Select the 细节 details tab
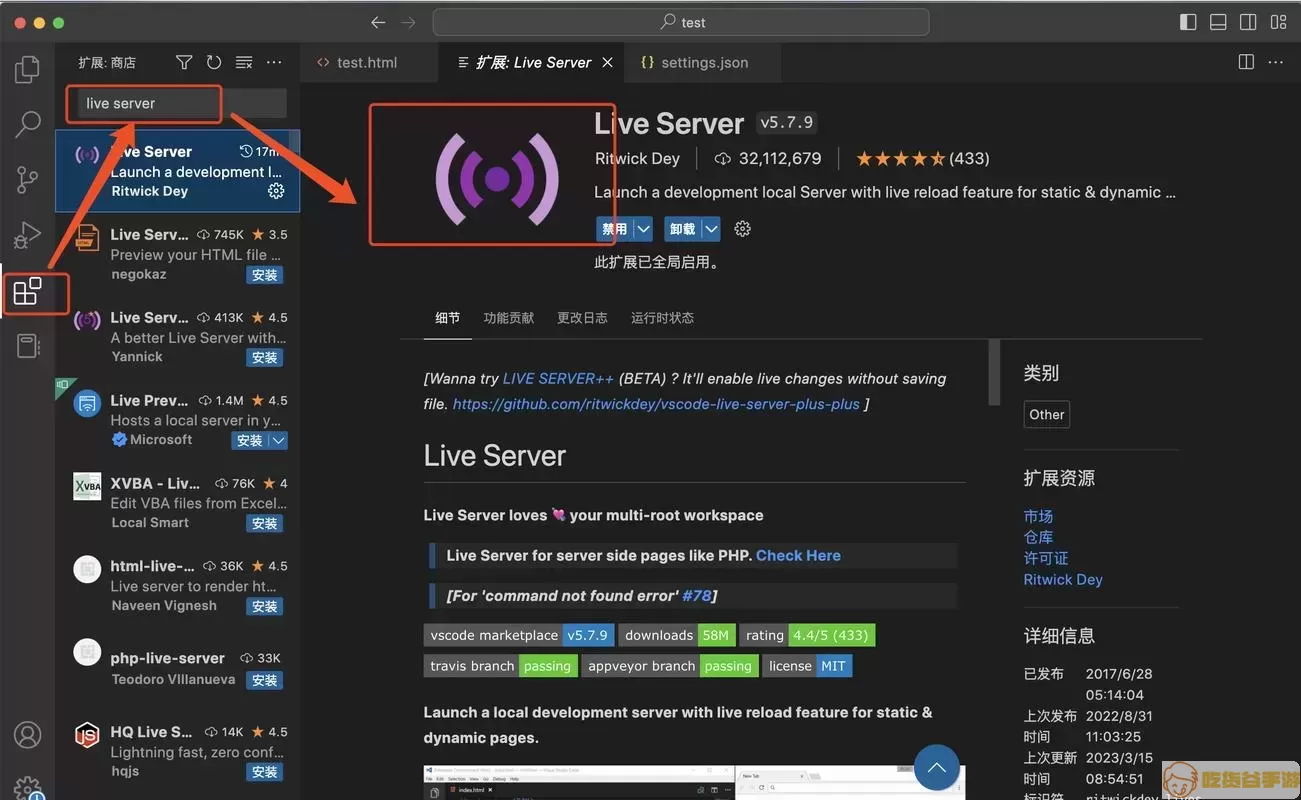The width and height of the screenshot is (1301, 800). (x=448, y=318)
